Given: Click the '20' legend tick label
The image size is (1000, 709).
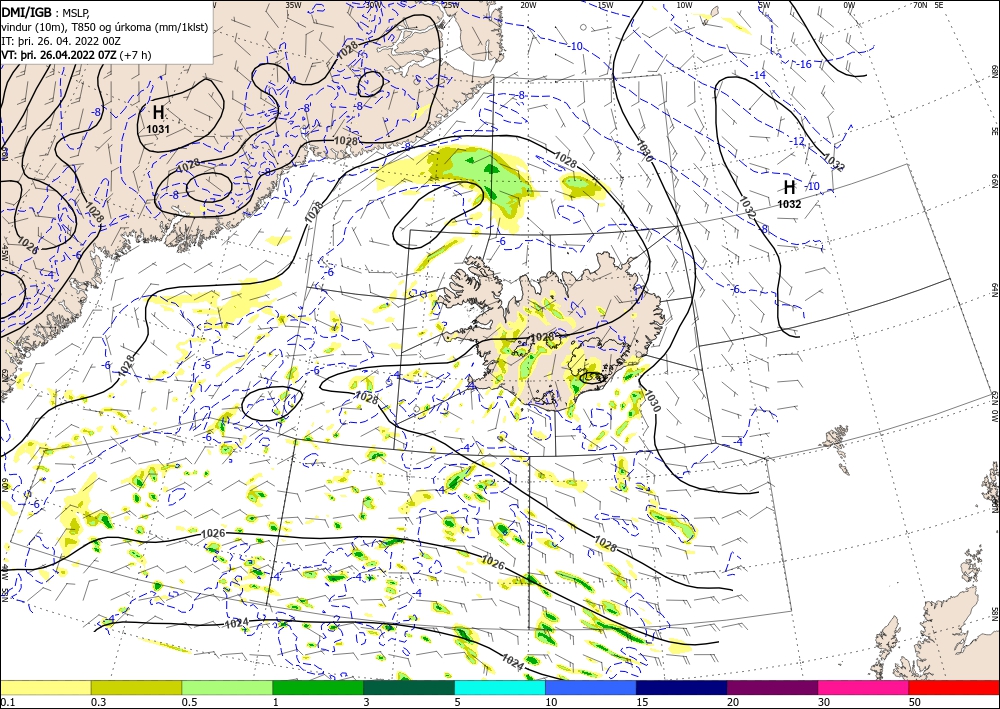Looking at the screenshot, I should 733,702.
